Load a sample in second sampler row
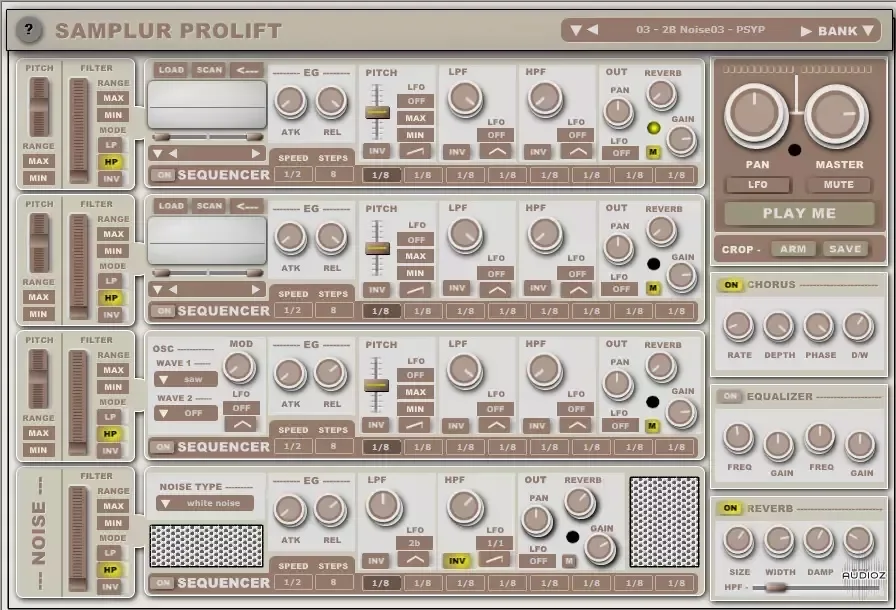 [171, 206]
